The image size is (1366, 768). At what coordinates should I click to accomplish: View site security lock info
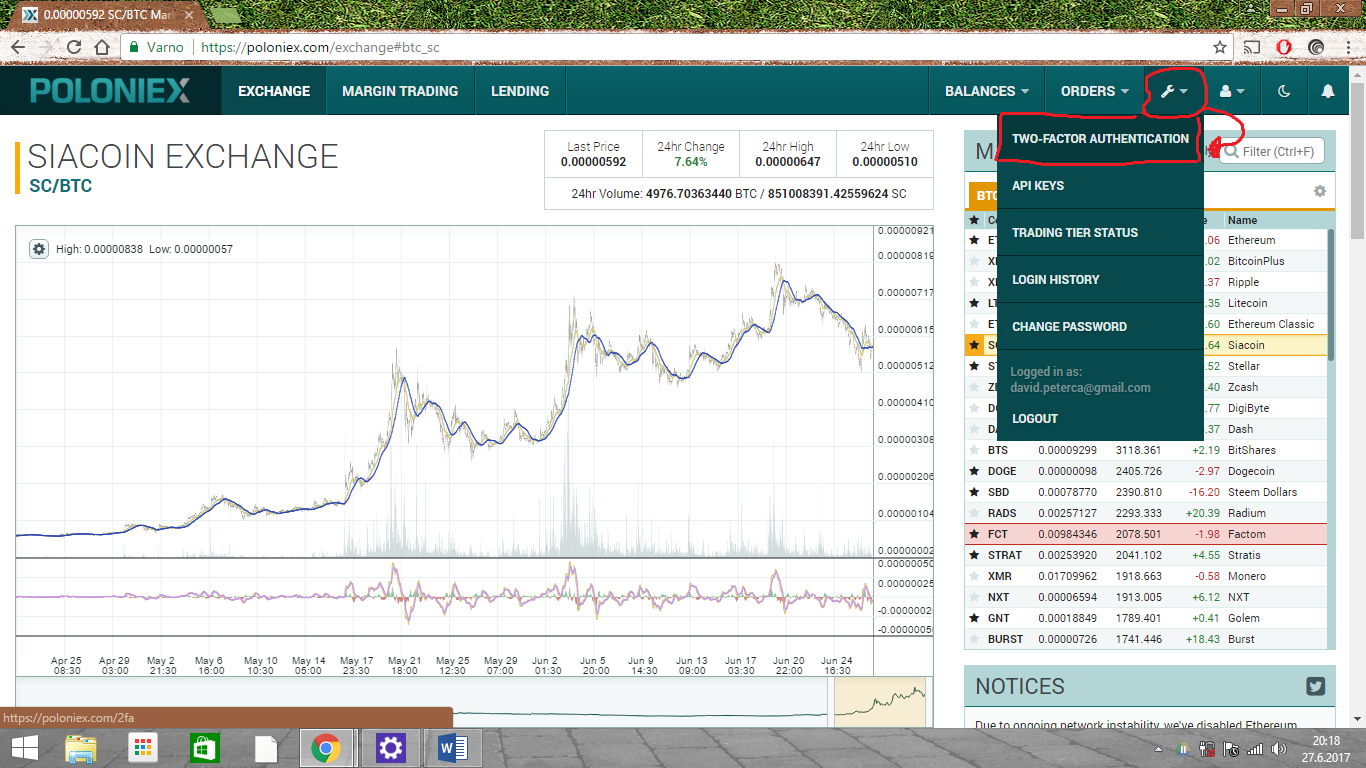tap(135, 47)
